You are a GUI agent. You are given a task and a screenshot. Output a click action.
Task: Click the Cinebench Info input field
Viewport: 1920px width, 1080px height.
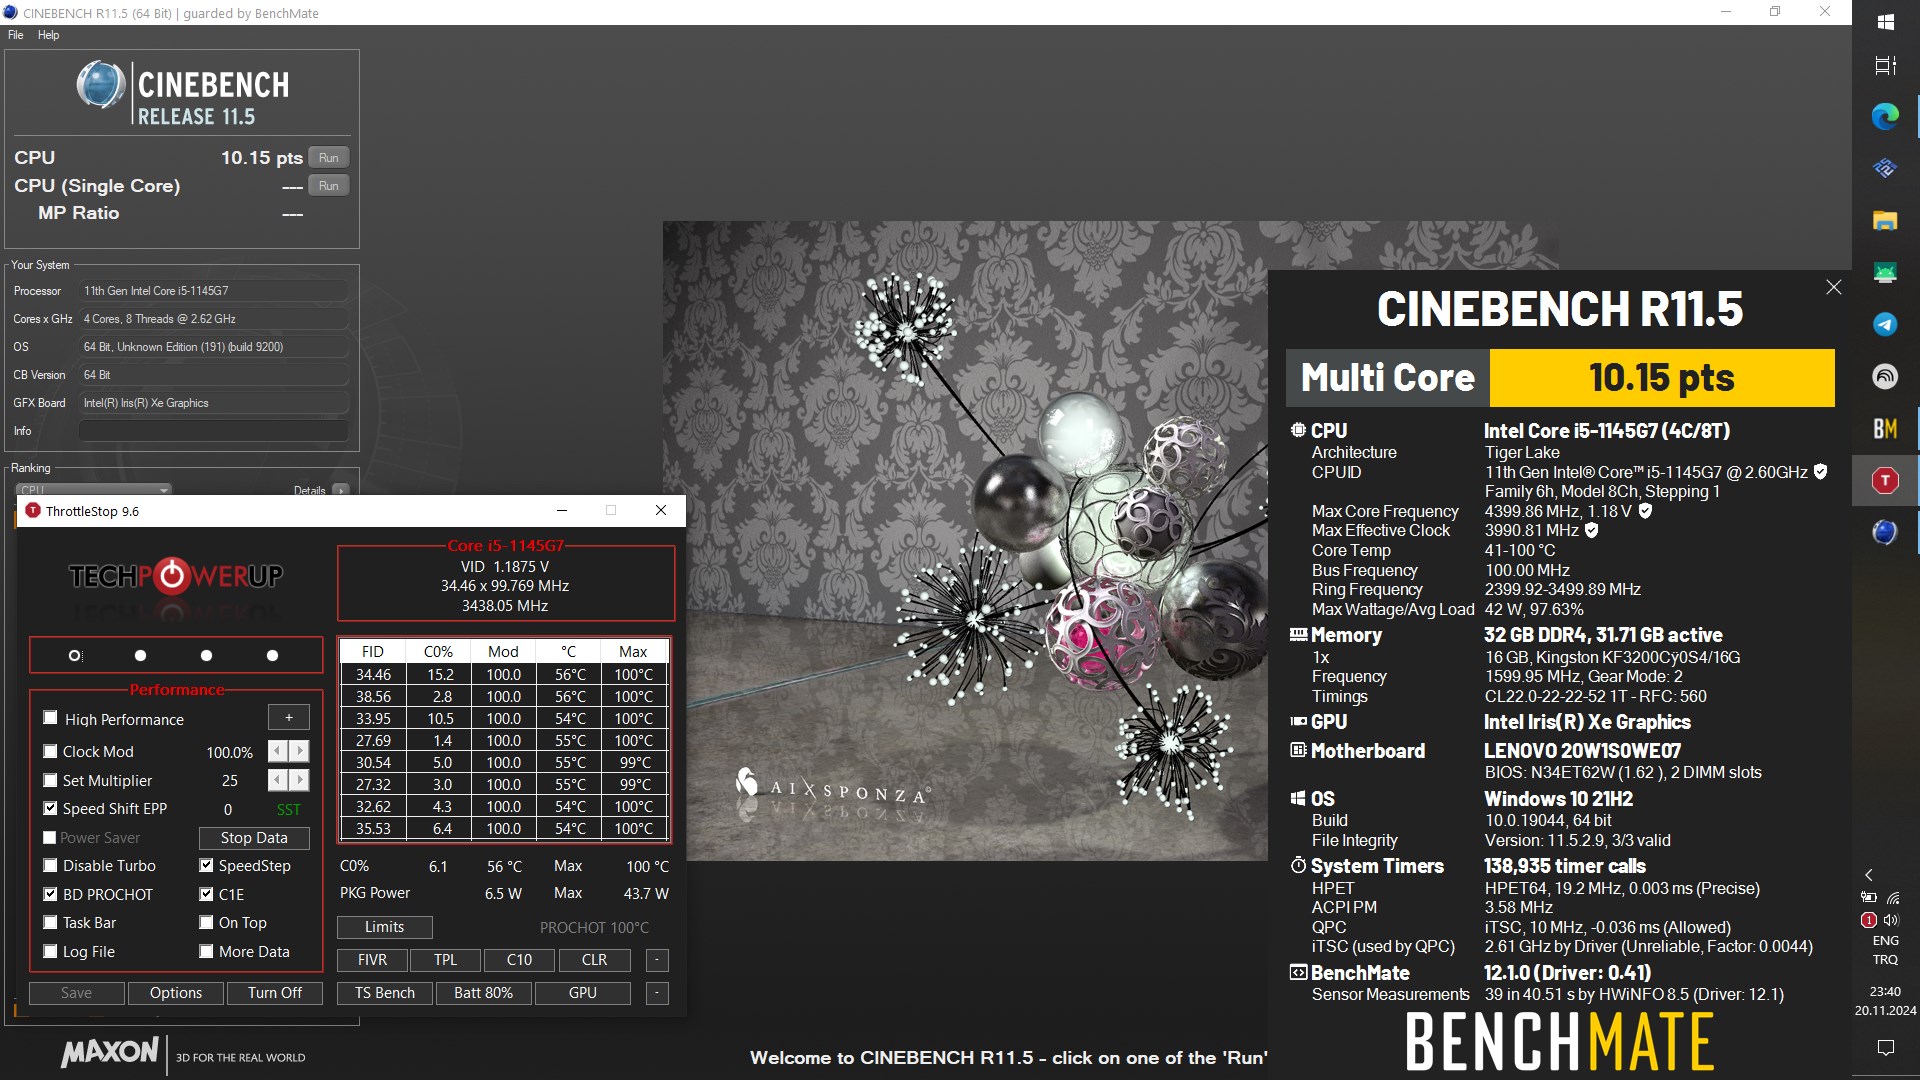point(213,431)
